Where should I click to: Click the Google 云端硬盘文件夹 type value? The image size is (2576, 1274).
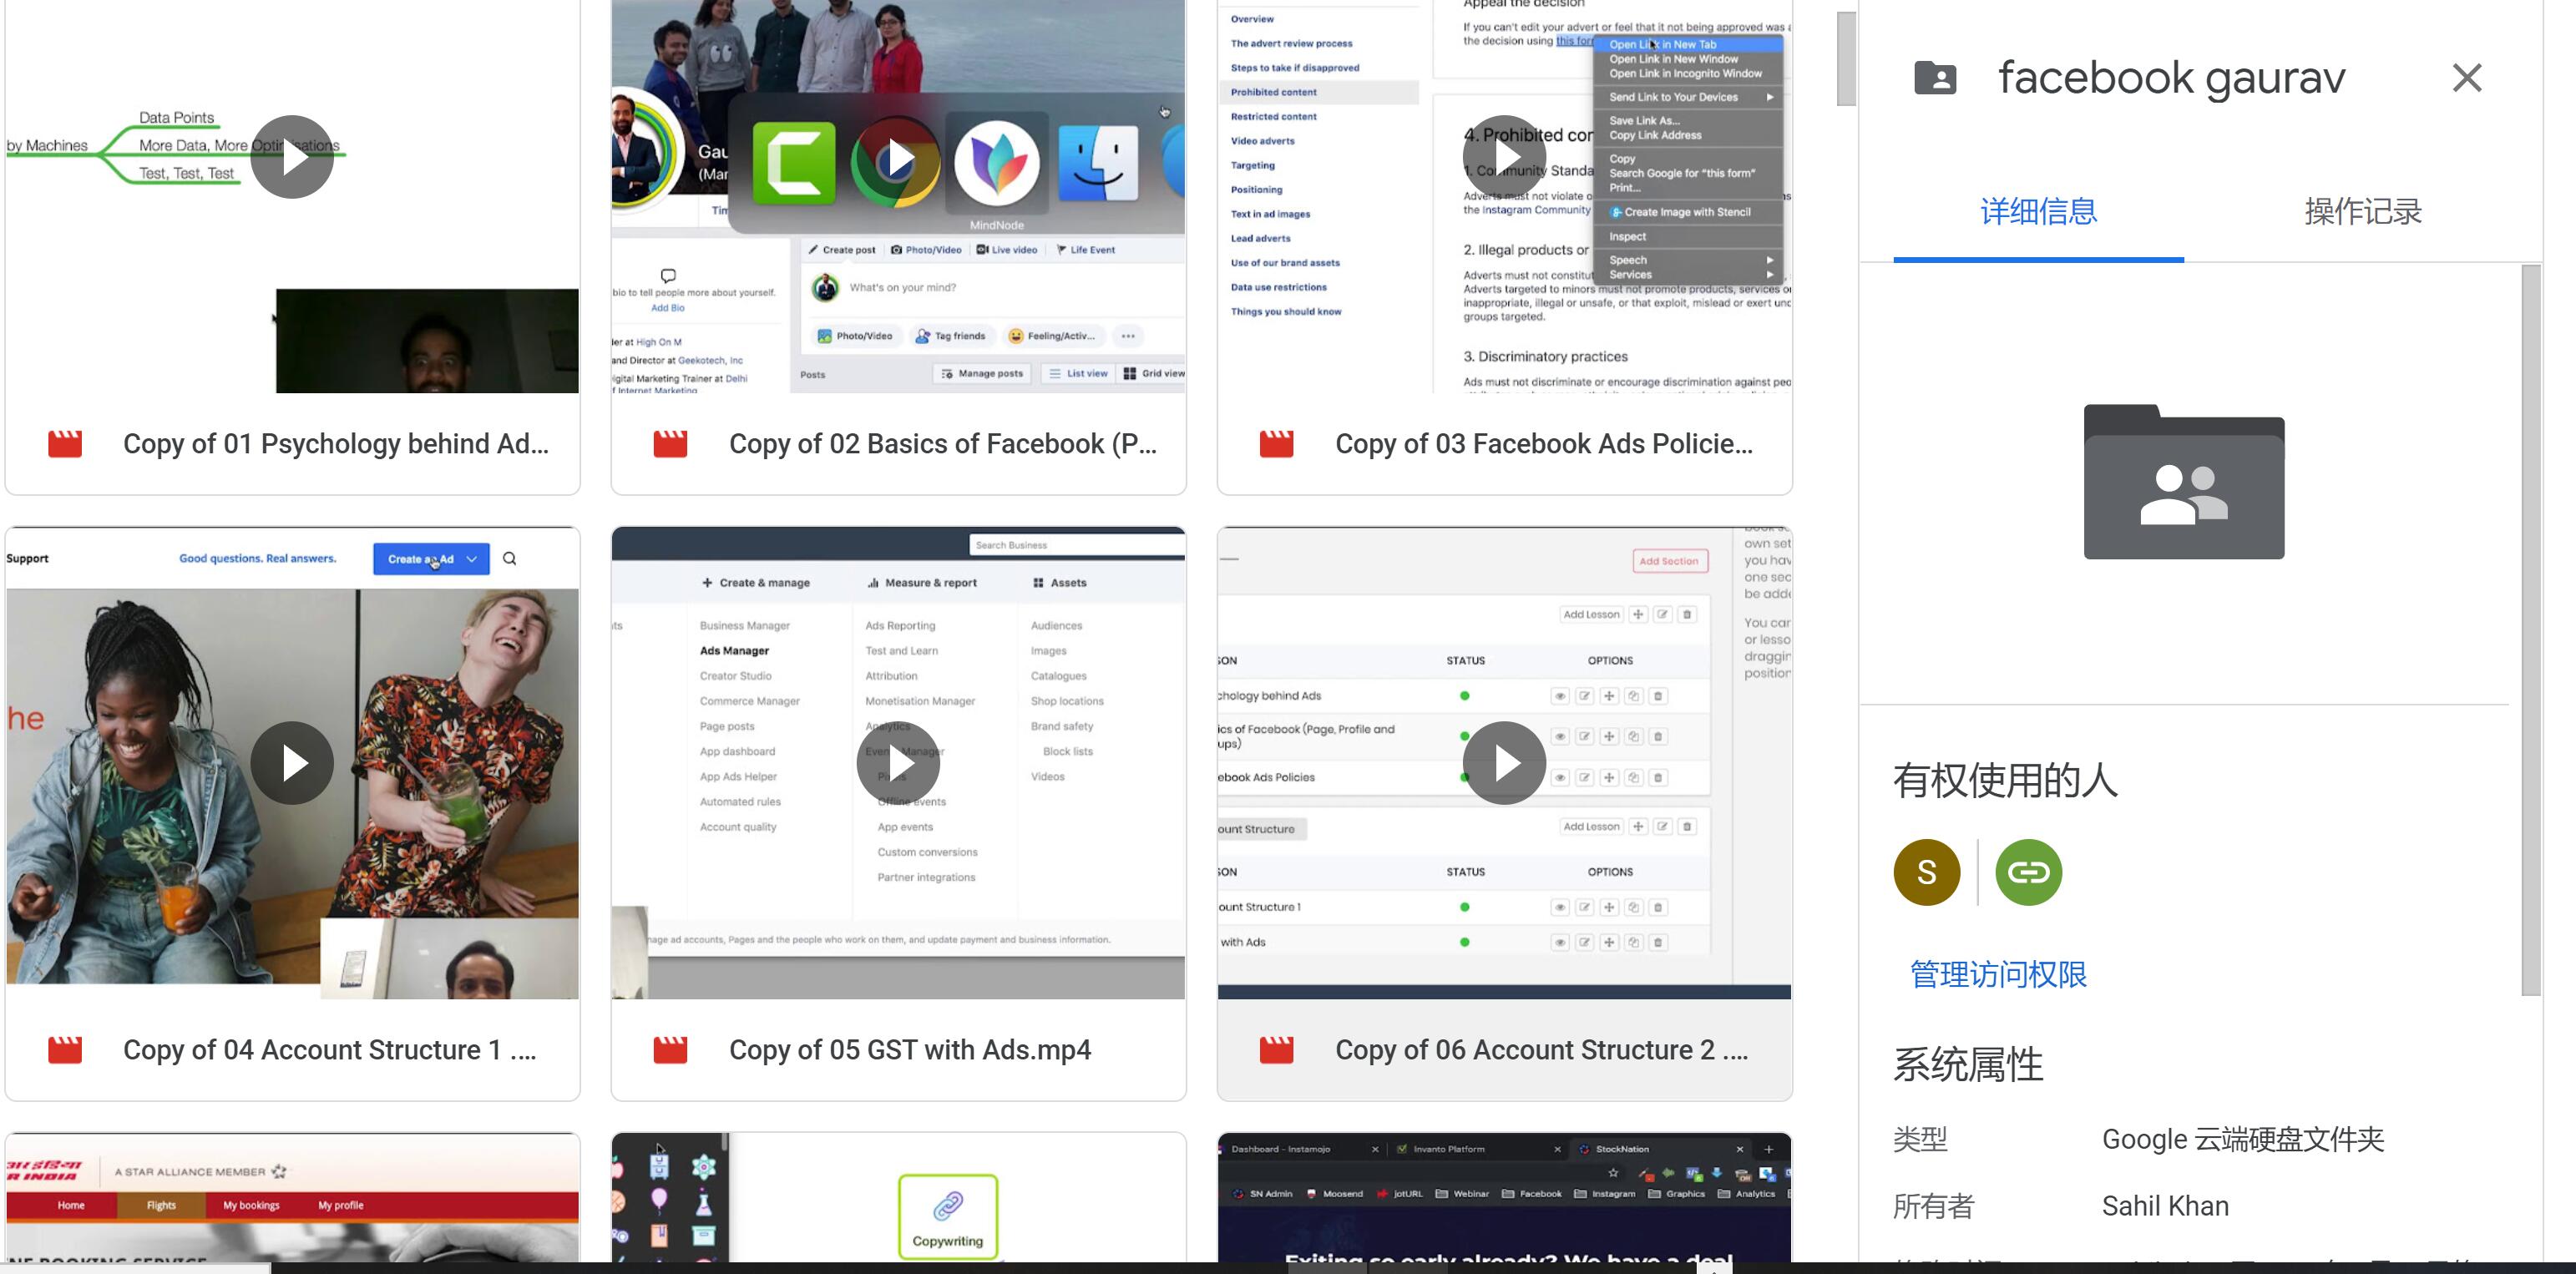[2243, 1139]
